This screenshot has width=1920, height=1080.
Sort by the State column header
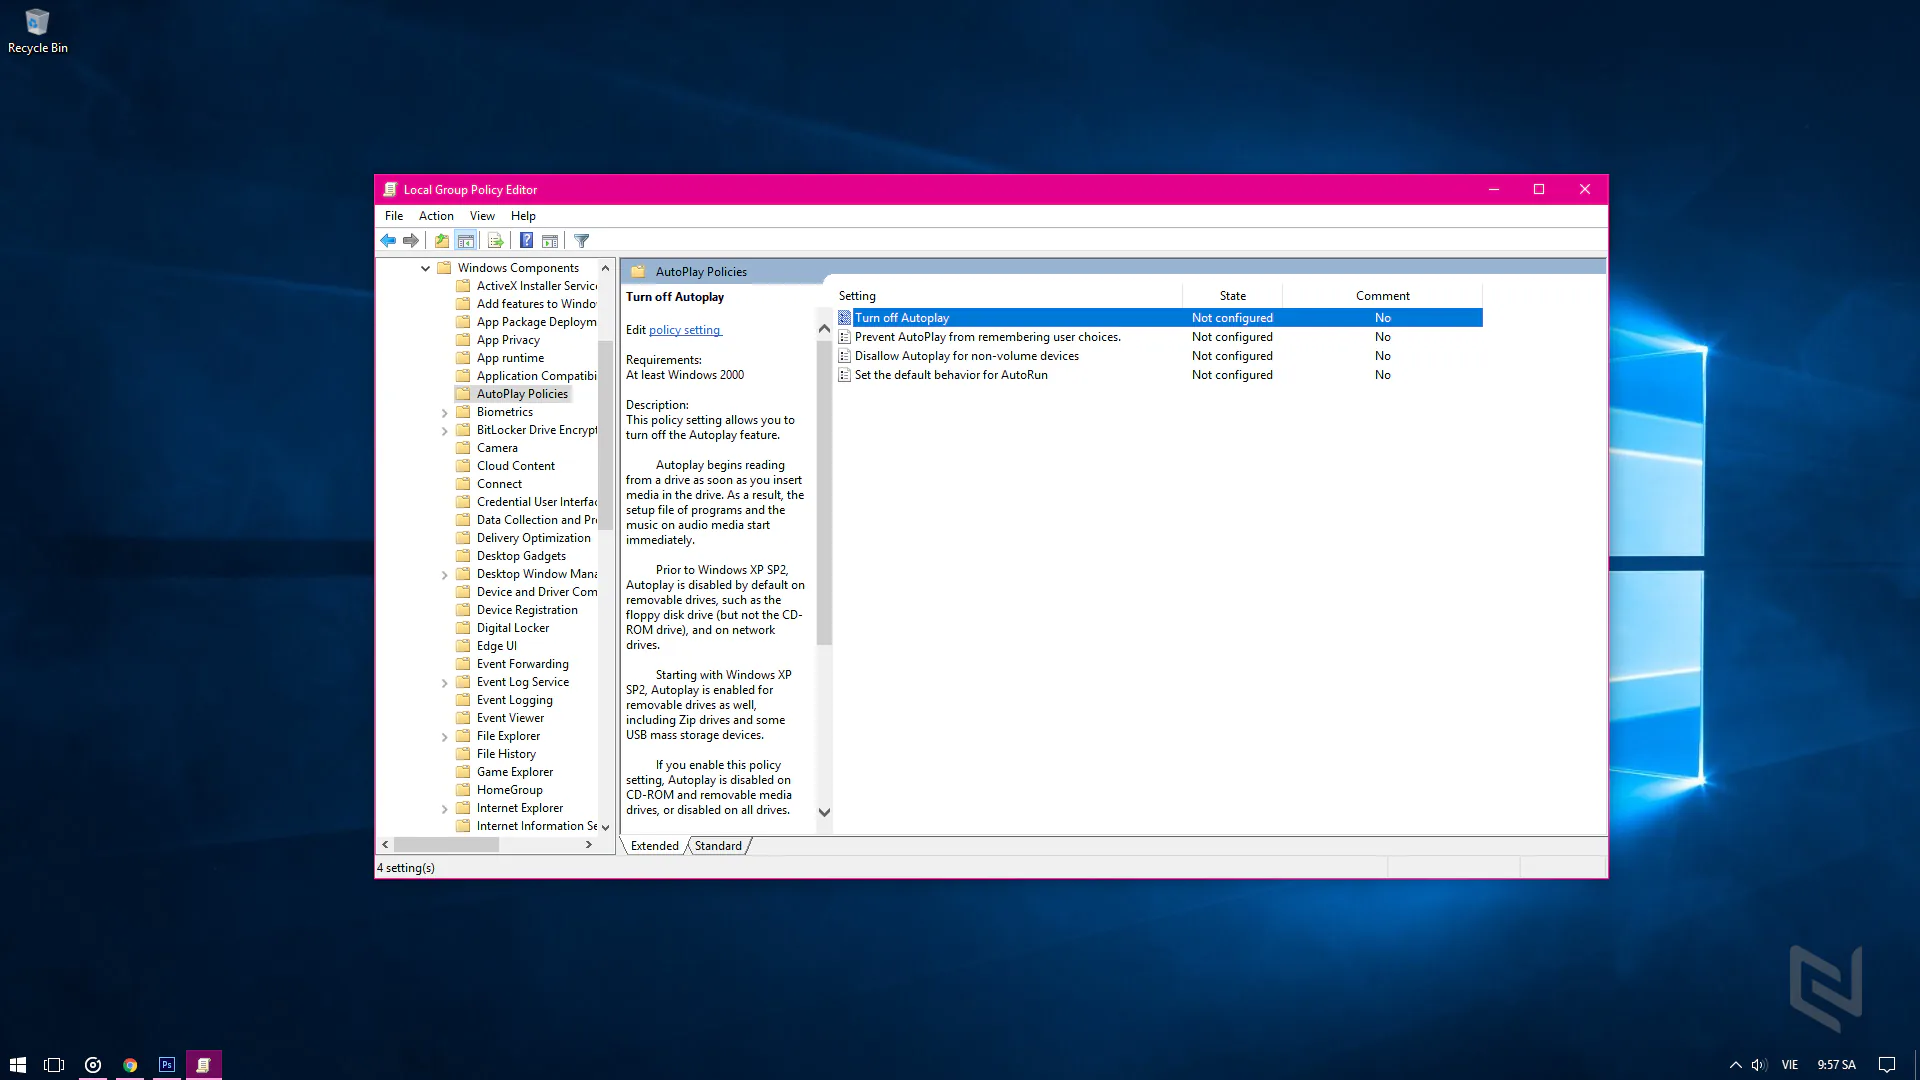click(1233, 296)
